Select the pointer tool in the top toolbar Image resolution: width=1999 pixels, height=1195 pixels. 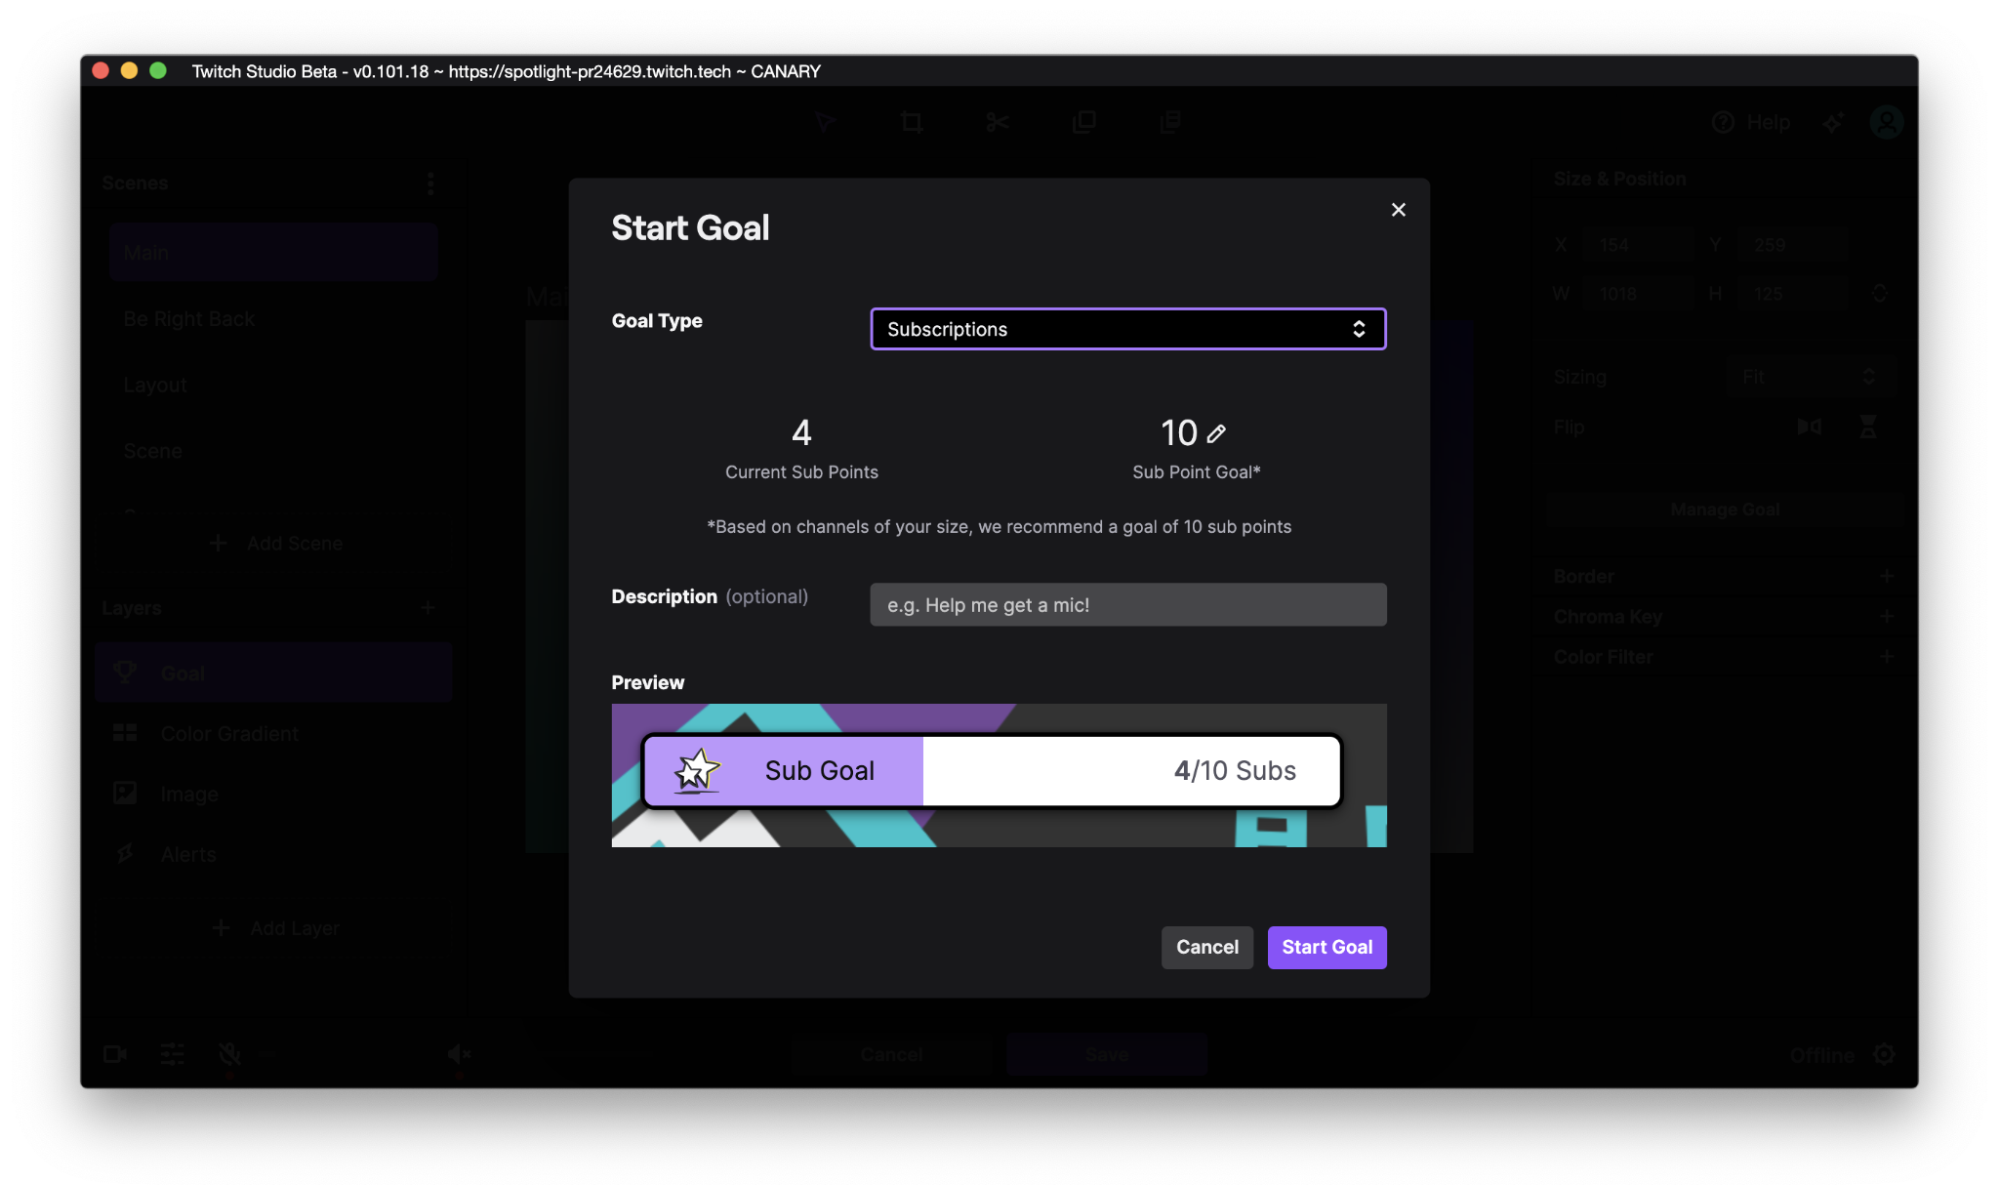[x=825, y=122]
